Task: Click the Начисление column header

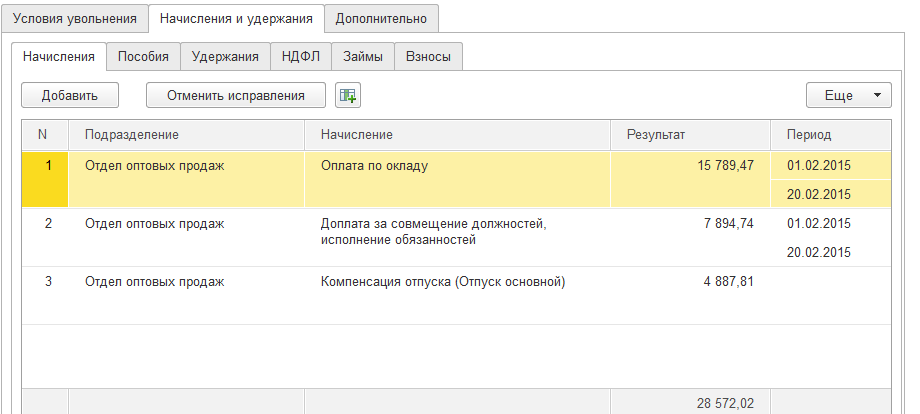Action: [x=457, y=134]
